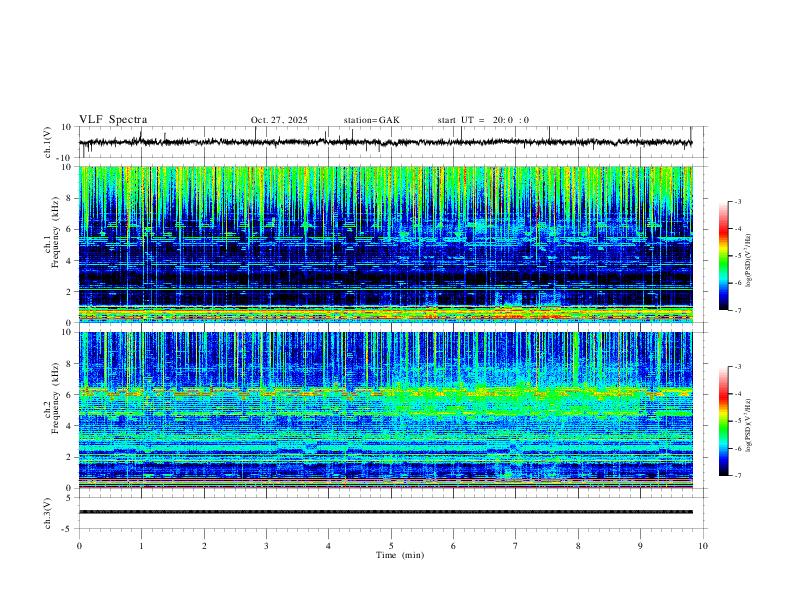This screenshot has height=612, width=792.
Task: Click the time axis tick label '7'
Action: tap(516, 546)
